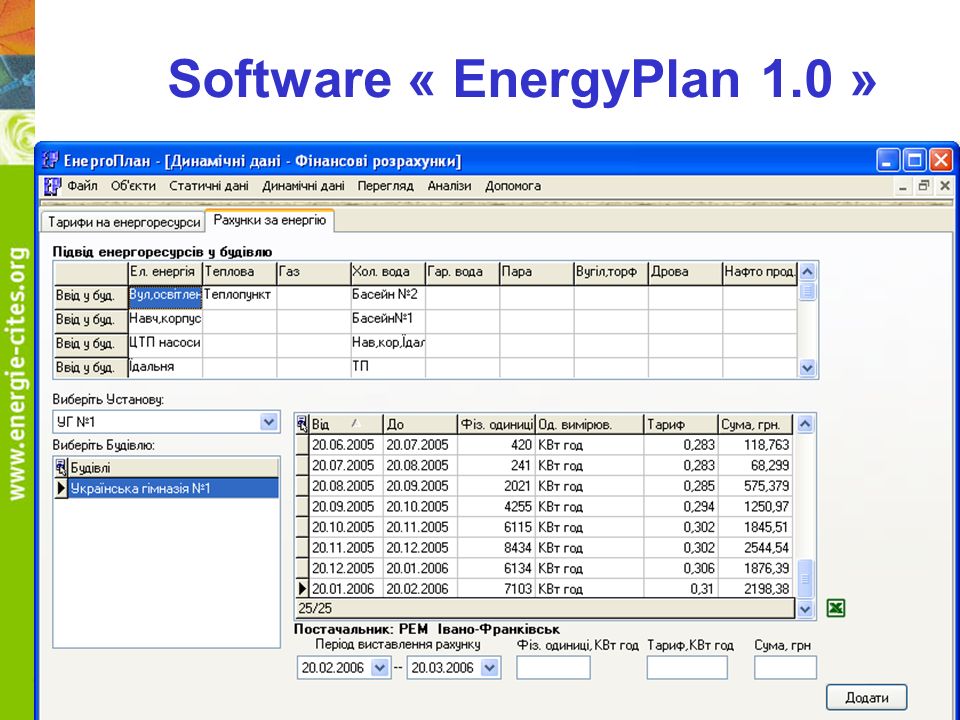Screen dimensions: 960x720
Task: Switch to Рахунки за енергію tab
Action: 269,220
